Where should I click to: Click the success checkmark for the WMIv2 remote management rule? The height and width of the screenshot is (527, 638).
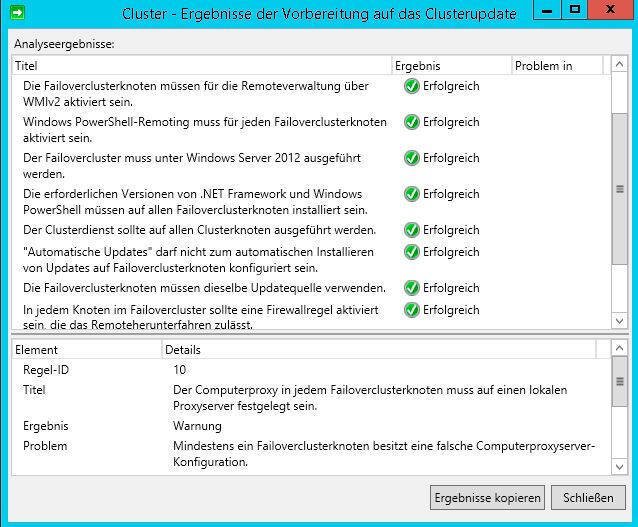point(411,86)
